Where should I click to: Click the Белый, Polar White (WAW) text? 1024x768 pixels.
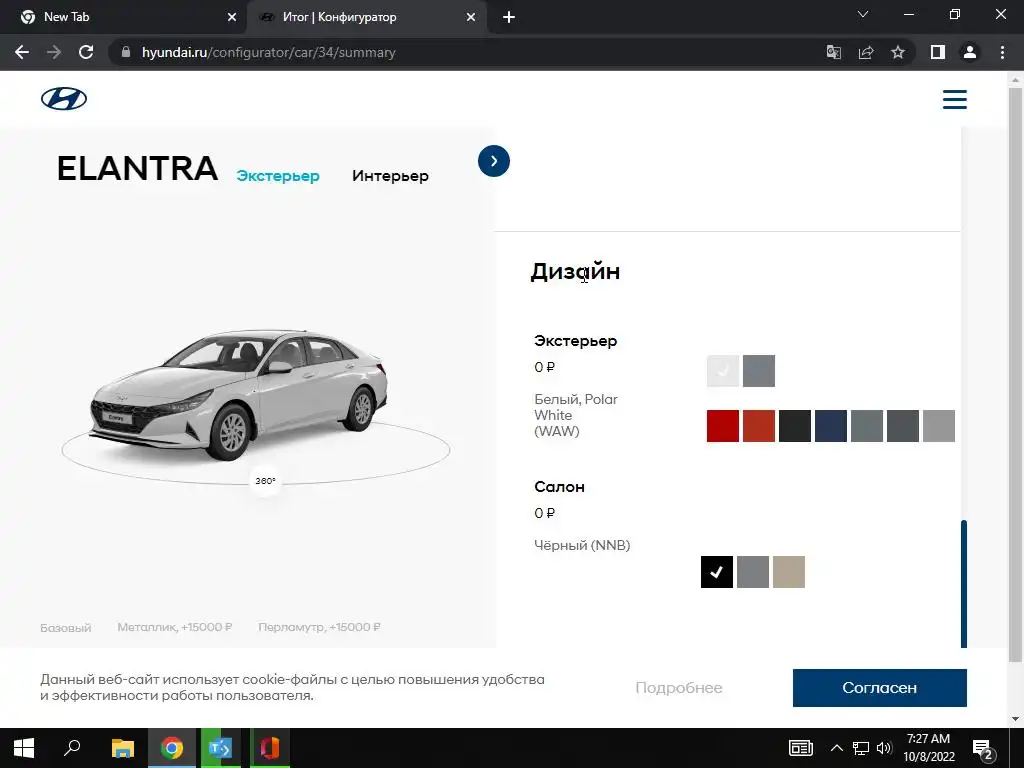(576, 415)
